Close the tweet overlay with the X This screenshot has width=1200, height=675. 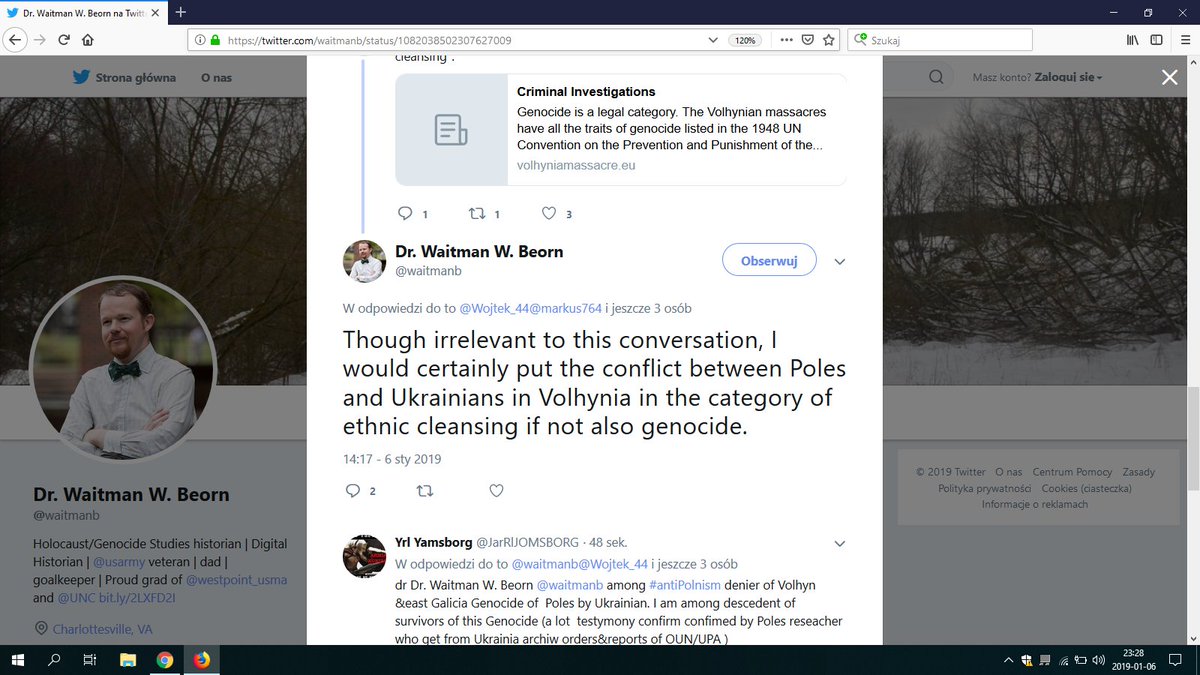[1169, 78]
